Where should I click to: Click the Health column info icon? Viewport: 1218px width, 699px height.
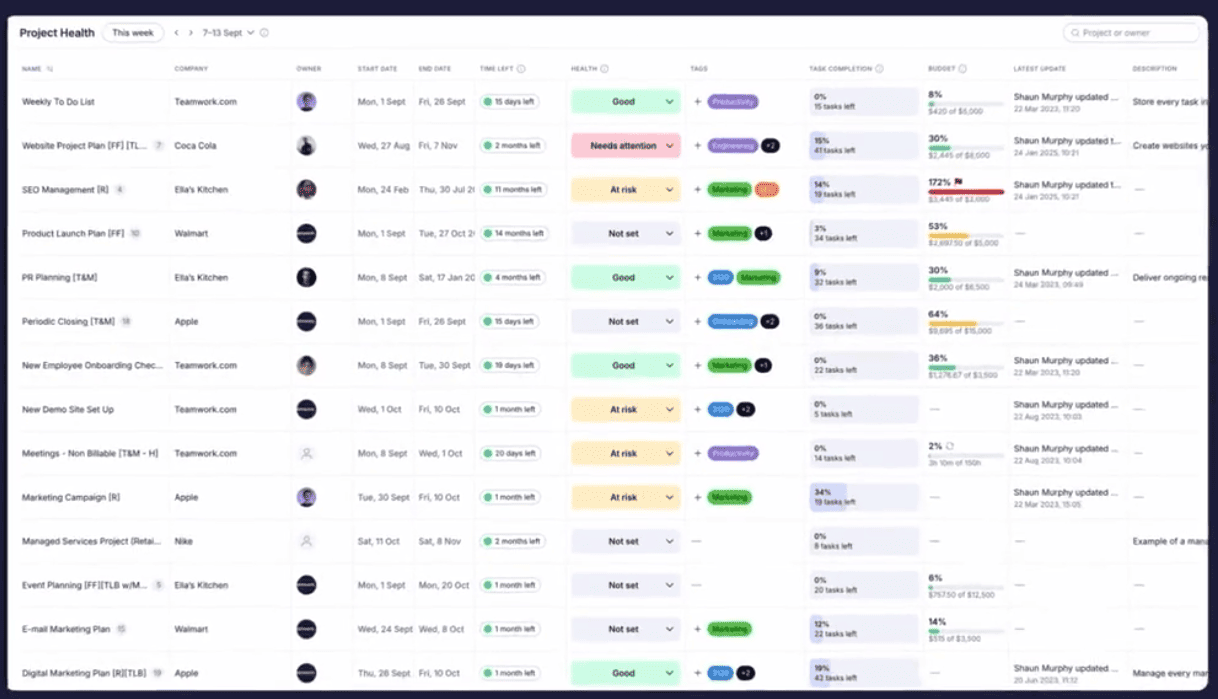click(x=604, y=69)
